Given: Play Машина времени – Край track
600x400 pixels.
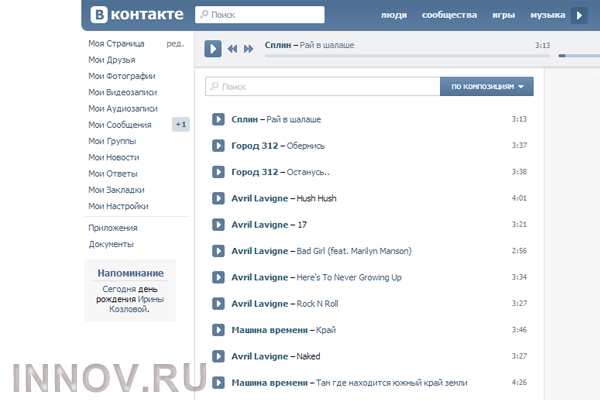Looking at the screenshot, I should [218, 329].
